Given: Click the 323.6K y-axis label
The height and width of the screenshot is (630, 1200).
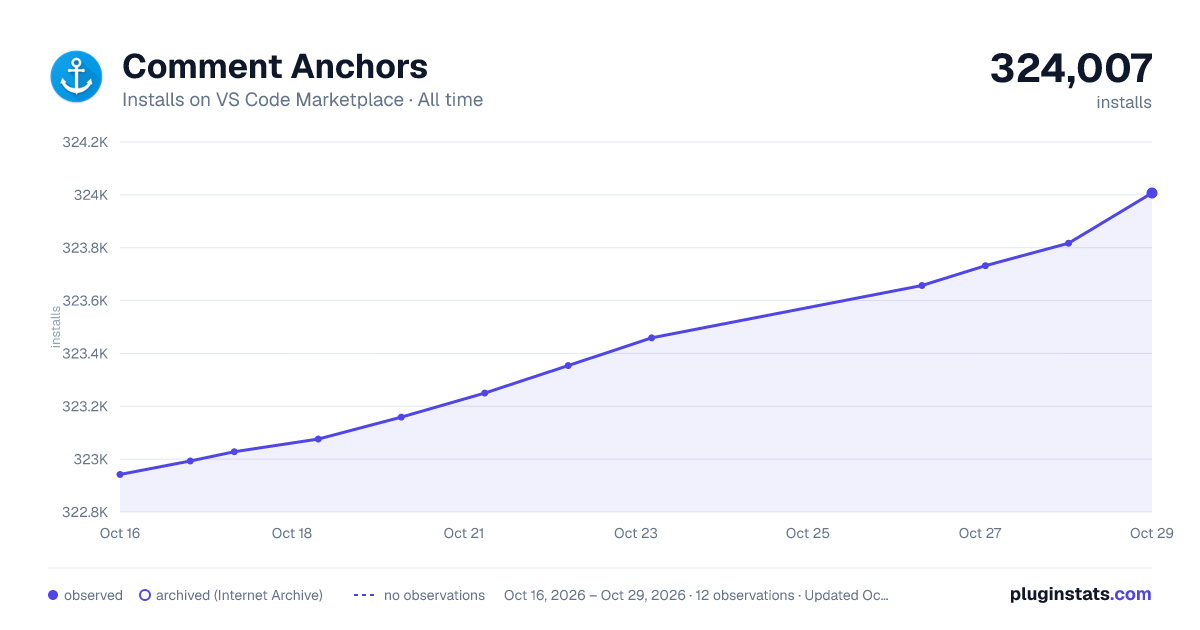Looking at the screenshot, I should tap(85, 301).
